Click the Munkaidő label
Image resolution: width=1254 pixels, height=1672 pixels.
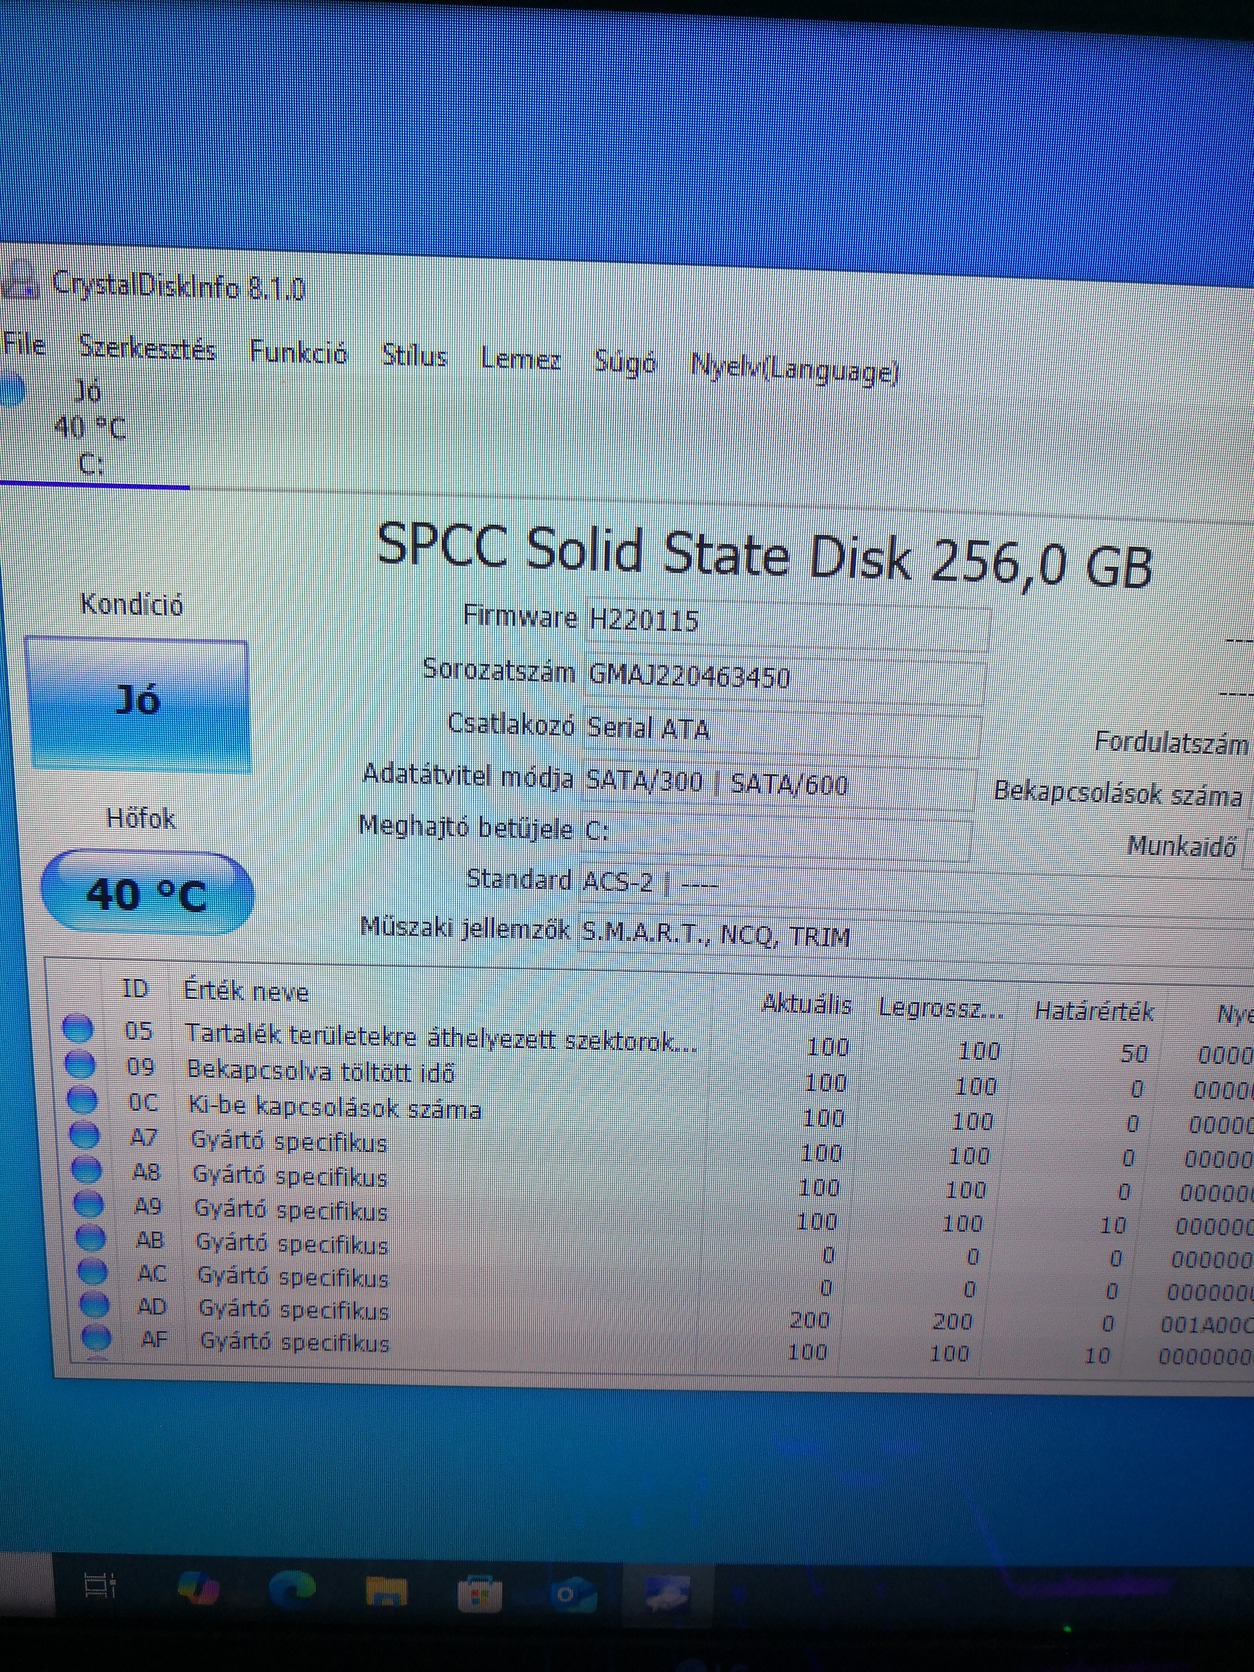(1182, 846)
